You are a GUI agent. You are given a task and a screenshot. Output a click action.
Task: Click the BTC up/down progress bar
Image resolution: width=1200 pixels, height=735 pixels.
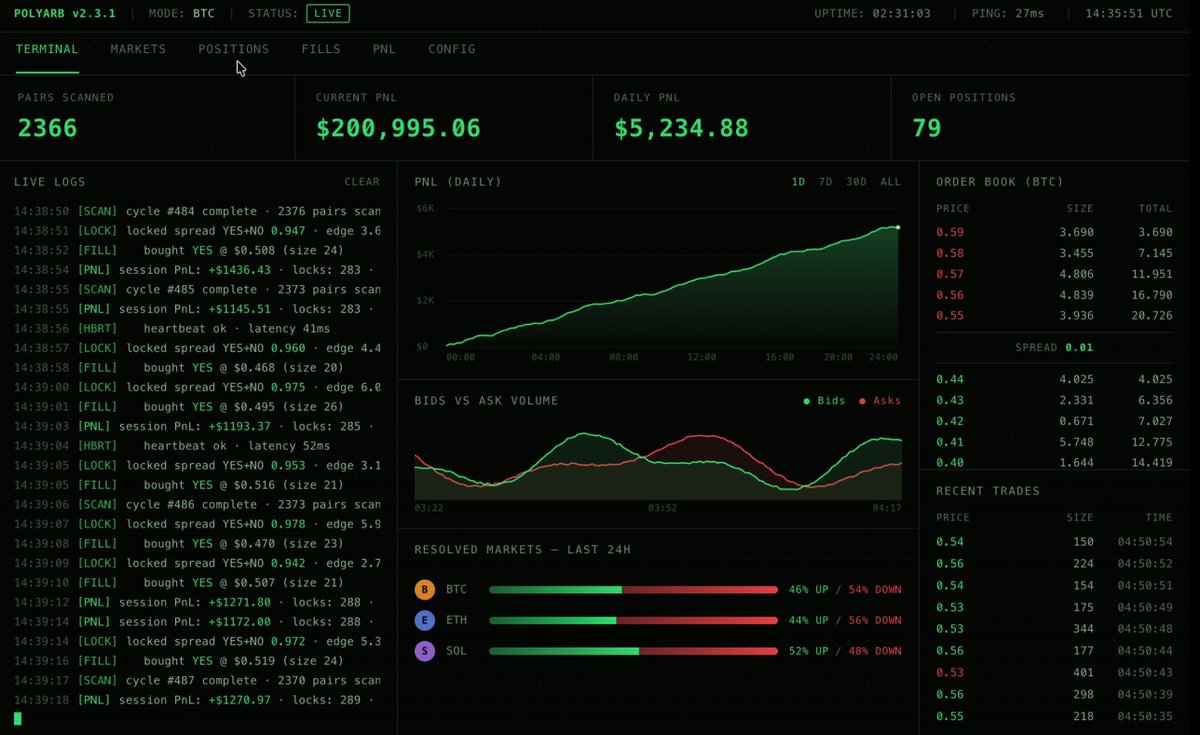pos(633,590)
